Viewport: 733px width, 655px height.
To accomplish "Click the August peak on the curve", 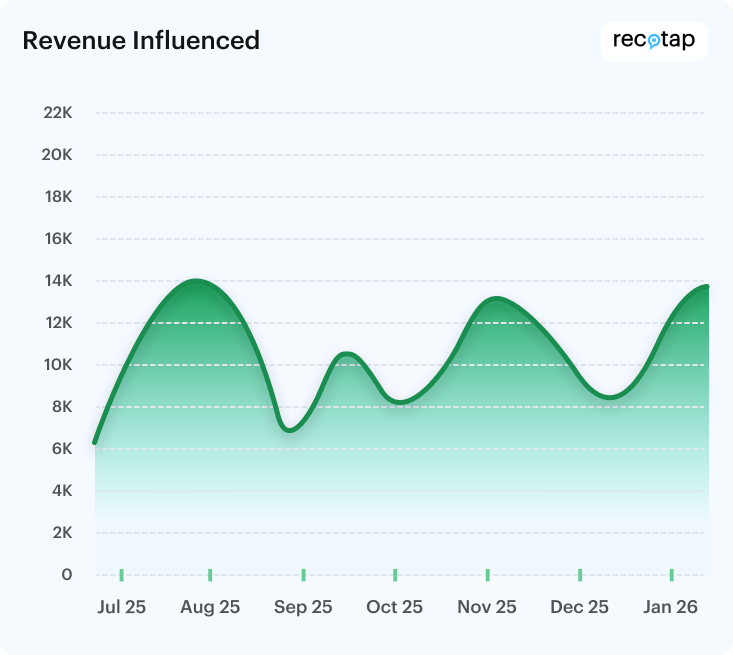I will (196, 281).
